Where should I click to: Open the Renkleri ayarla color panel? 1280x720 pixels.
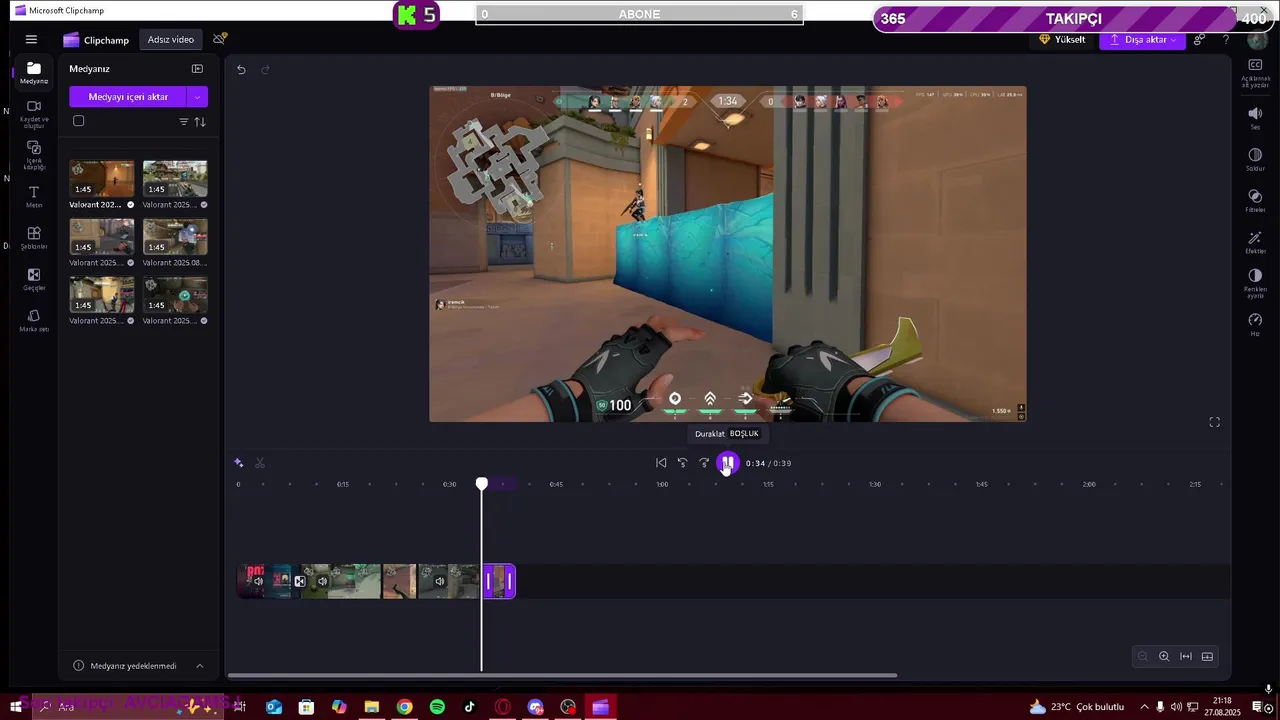coord(1255,283)
